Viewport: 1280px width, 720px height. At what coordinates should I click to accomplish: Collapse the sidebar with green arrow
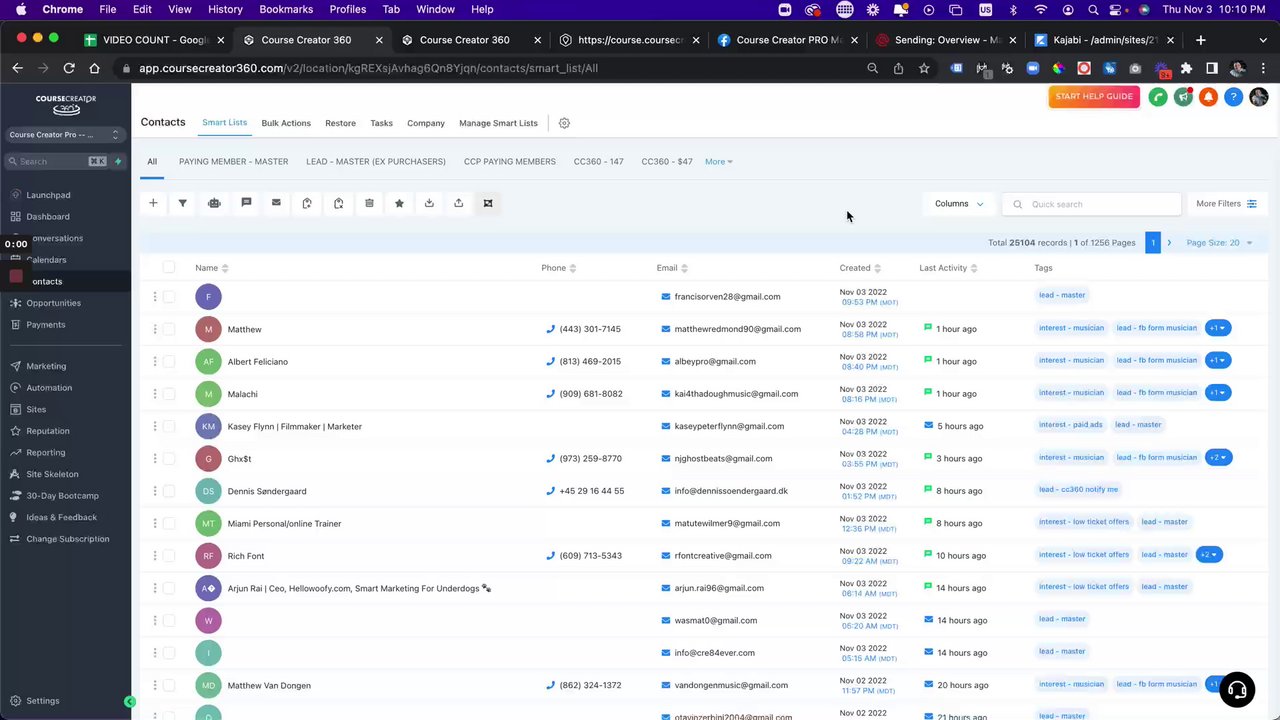129,702
